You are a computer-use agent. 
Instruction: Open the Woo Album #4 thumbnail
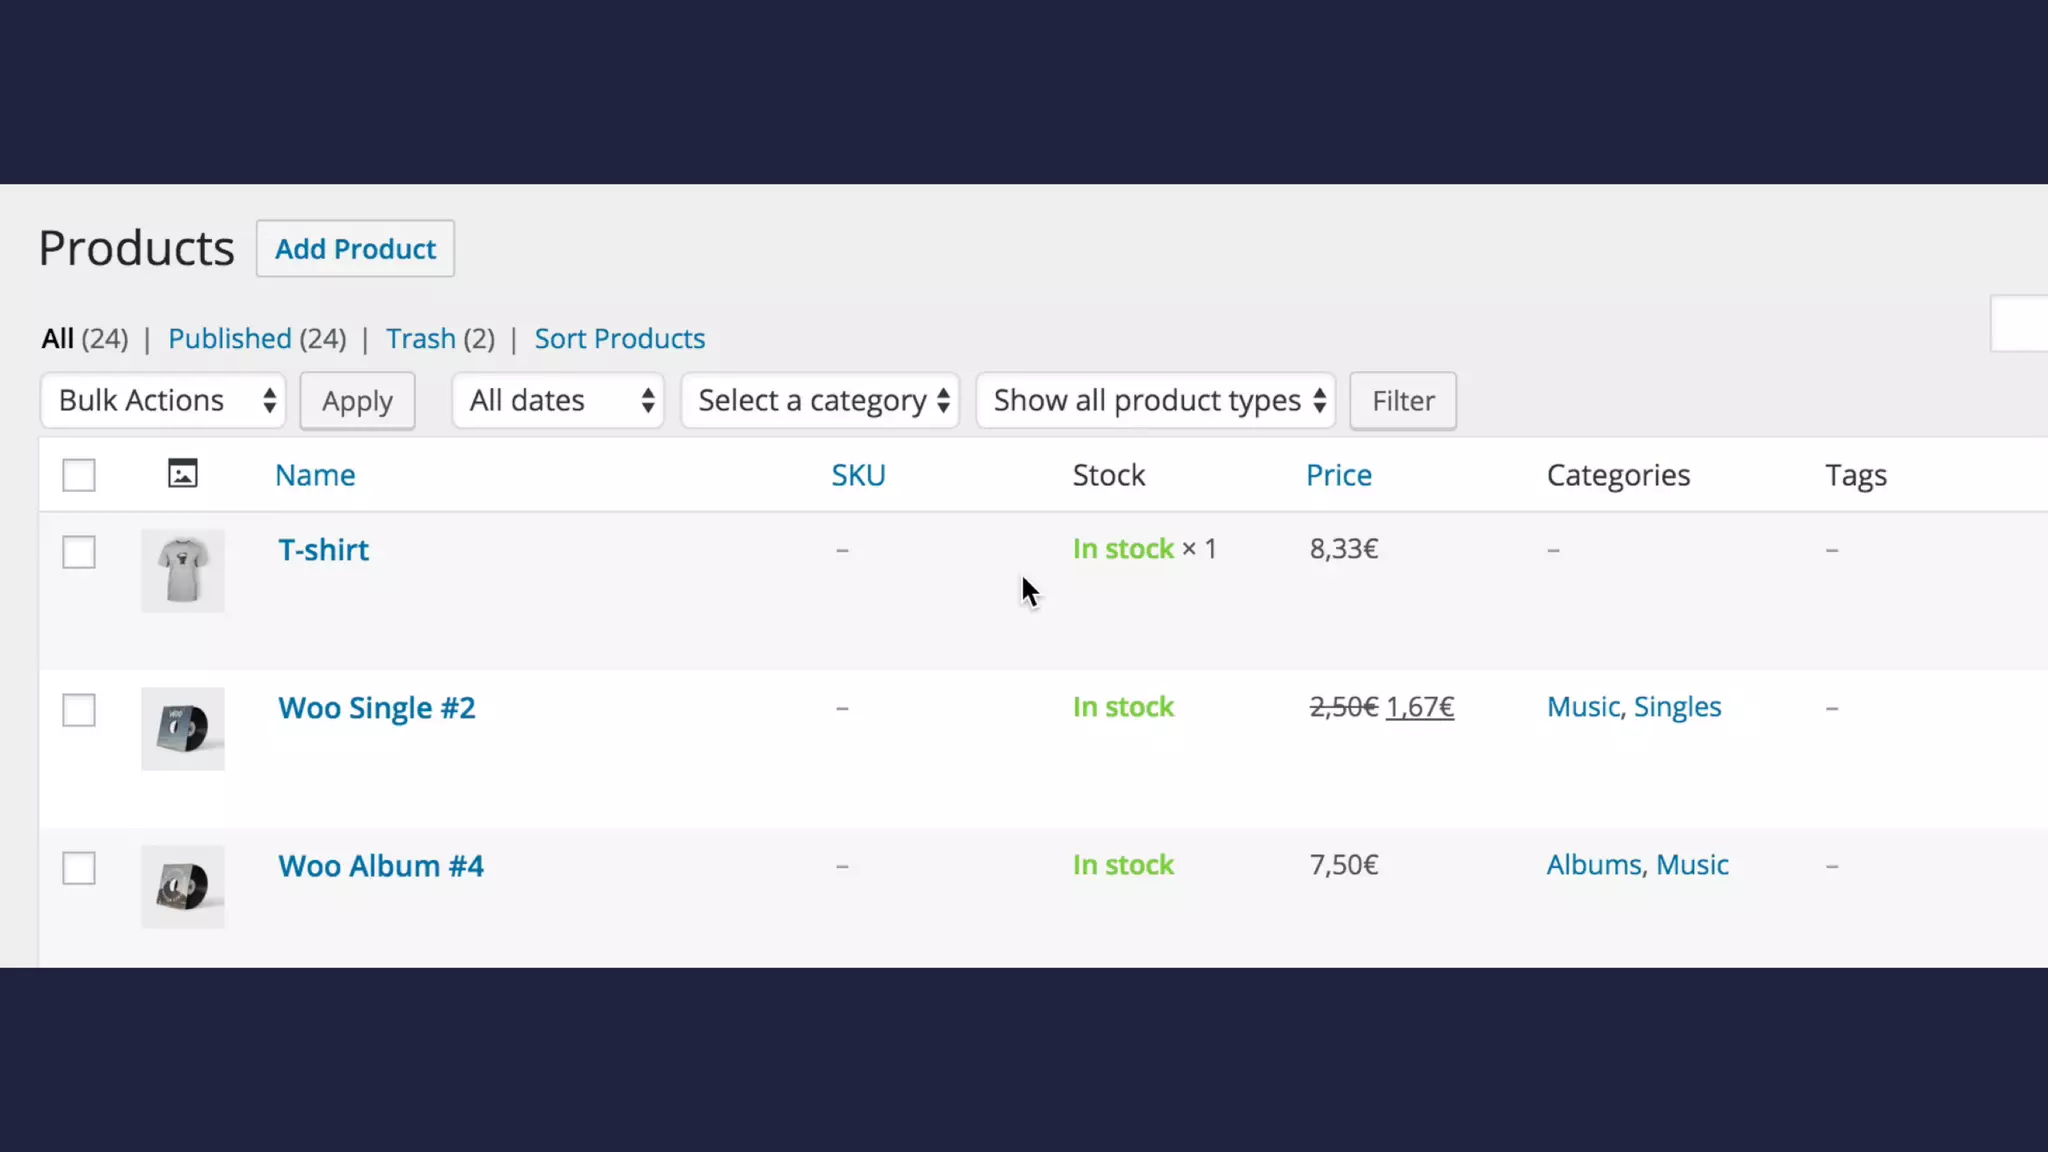point(182,887)
